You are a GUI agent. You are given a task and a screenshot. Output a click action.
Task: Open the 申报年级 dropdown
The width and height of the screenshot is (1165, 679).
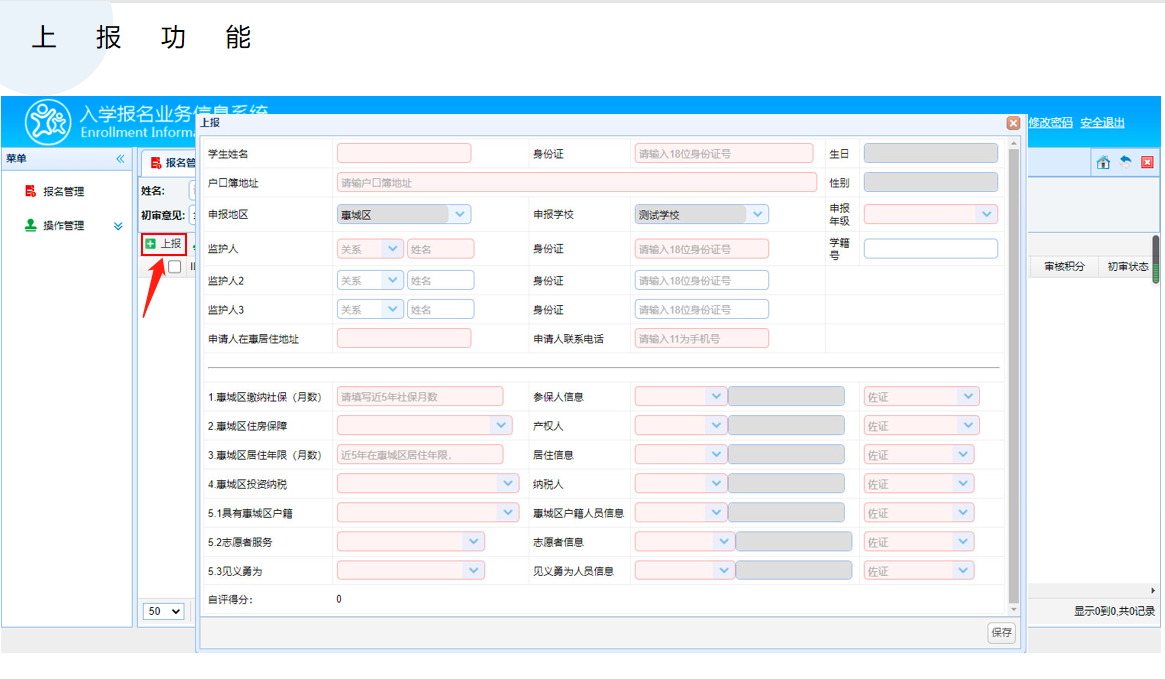(x=987, y=214)
